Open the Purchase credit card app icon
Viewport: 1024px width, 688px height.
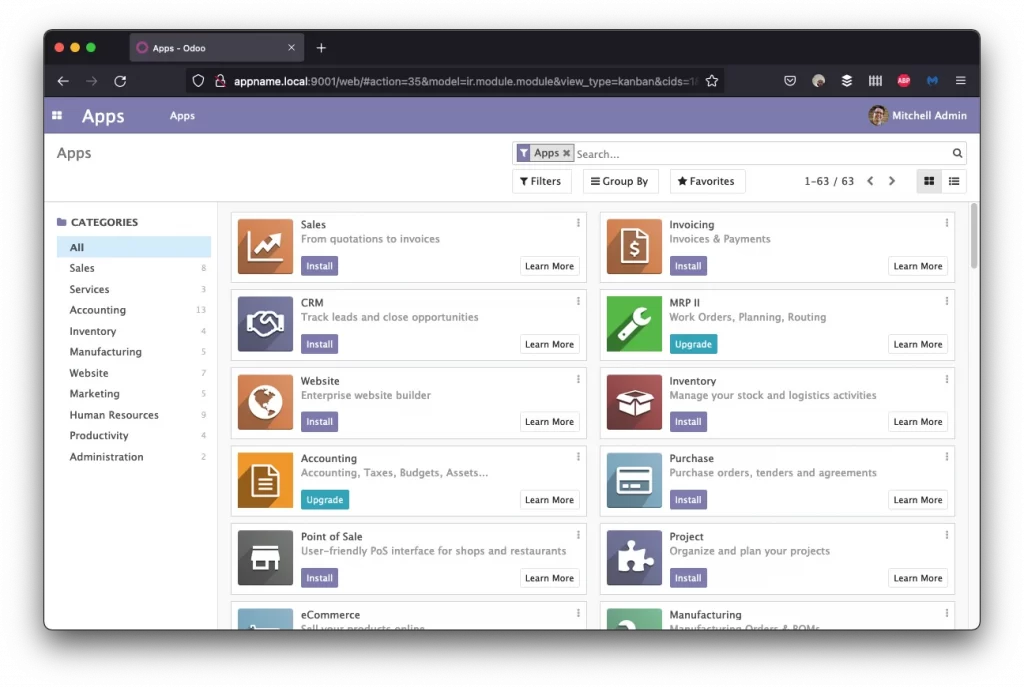tap(634, 480)
